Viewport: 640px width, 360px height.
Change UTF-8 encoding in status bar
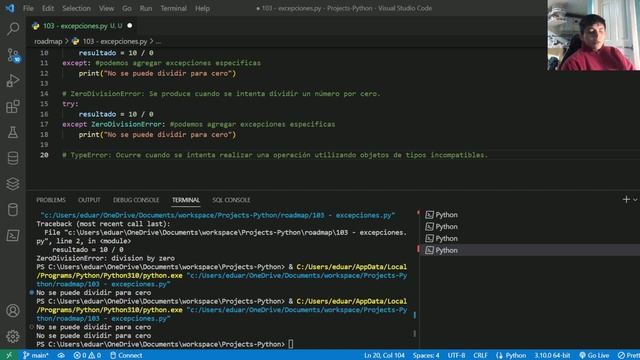pos(456,355)
